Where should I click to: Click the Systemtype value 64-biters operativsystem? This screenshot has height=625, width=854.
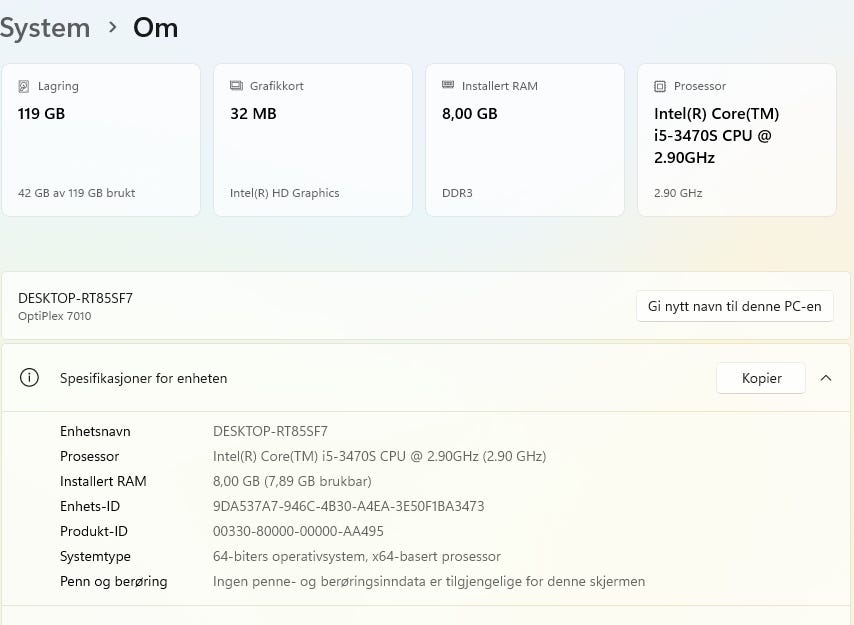(x=357, y=556)
